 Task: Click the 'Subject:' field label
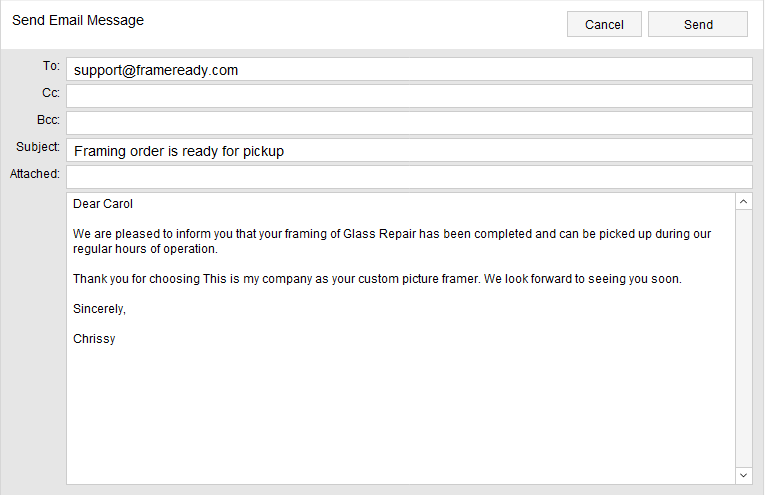(38, 147)
